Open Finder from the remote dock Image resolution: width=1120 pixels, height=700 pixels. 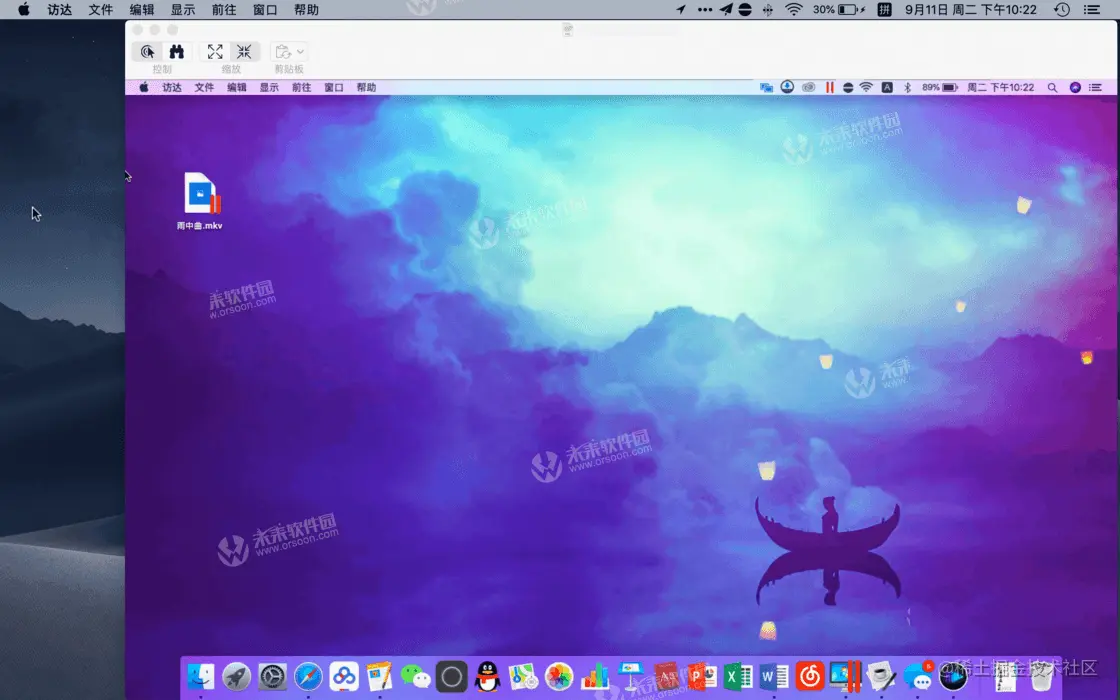pos(201,676)
